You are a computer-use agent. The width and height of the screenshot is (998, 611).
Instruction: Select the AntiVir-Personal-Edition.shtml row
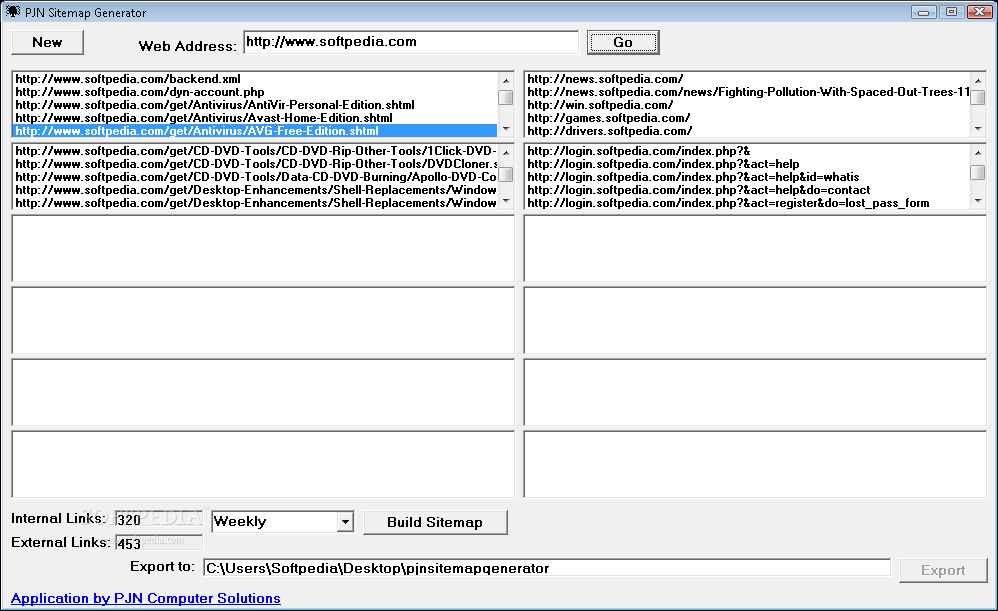click(x=255, y=105)
